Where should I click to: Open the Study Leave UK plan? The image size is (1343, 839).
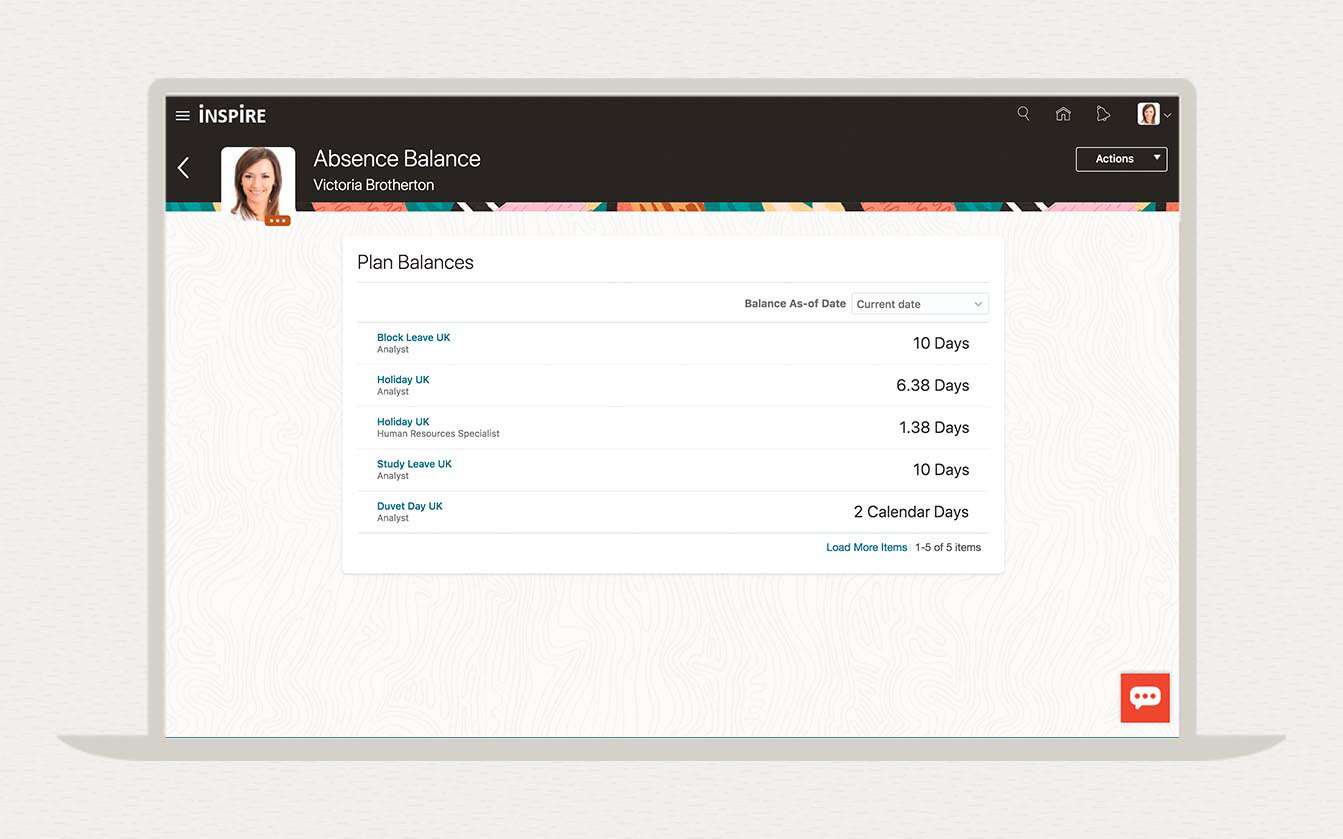[414, 463]
